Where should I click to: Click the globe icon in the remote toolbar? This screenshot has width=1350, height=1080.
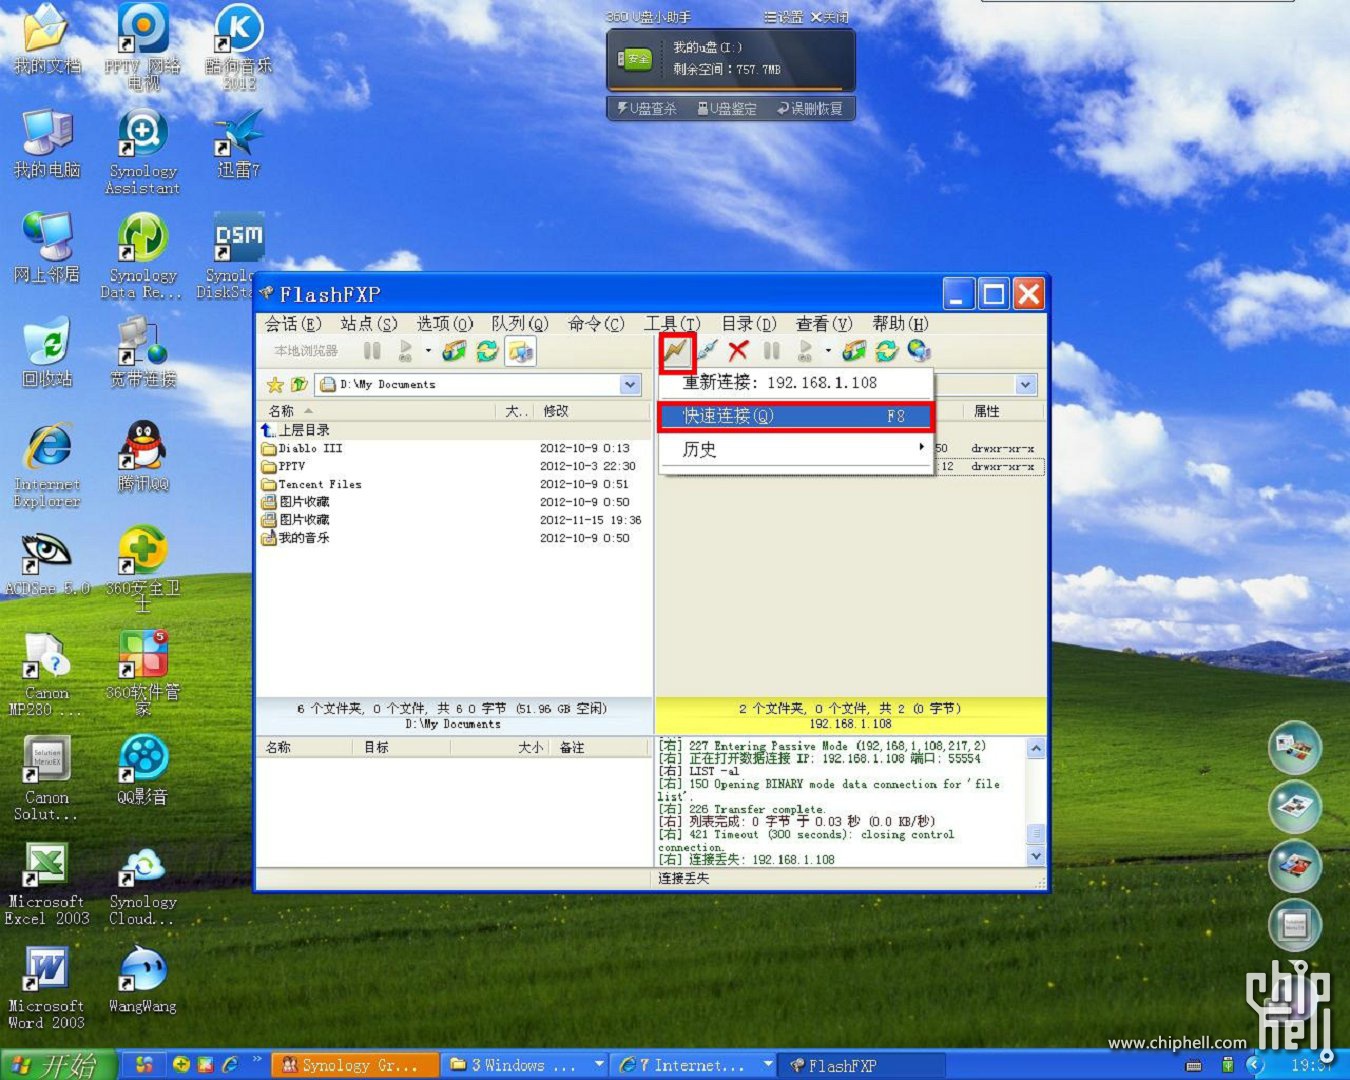click(x=918, y=351)
